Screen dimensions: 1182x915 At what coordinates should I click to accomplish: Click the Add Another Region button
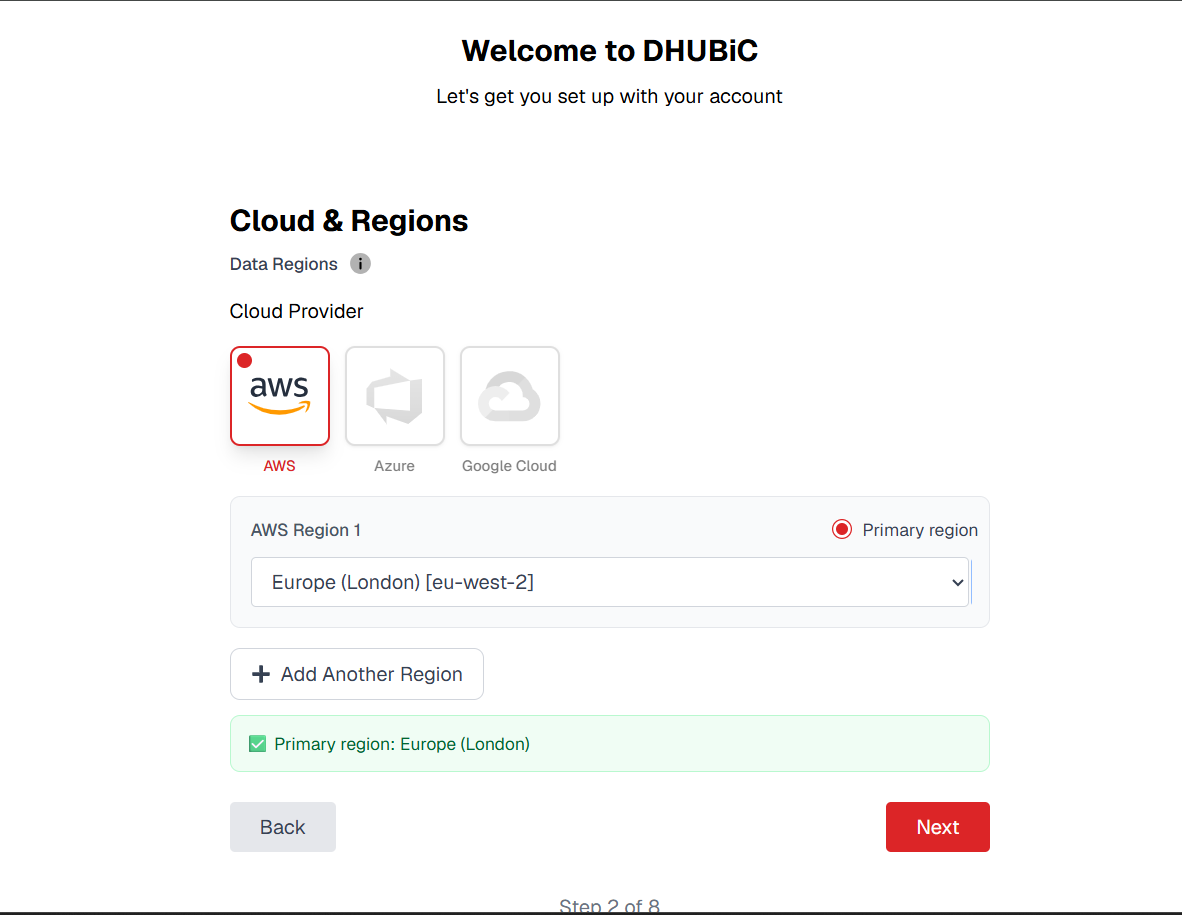[357, 674]
